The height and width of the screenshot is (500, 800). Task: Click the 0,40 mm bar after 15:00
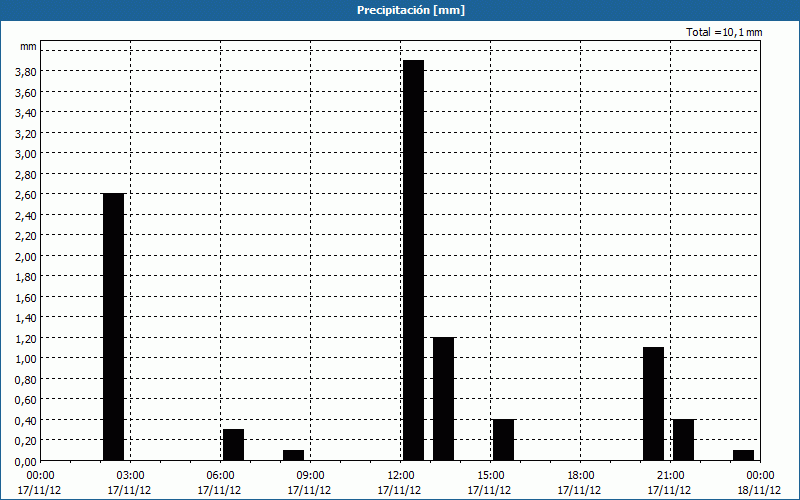tap(504, 440)
